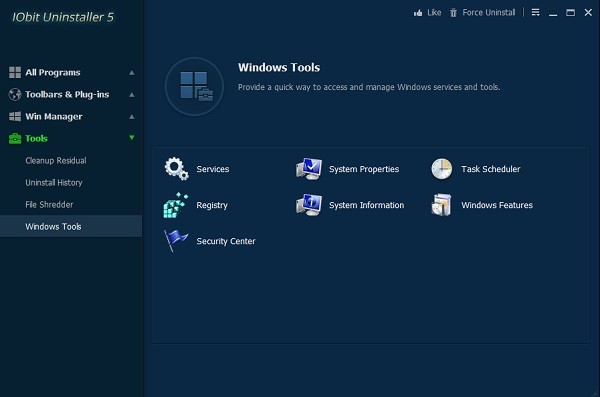The image size is (600, 397).
Task: Click the System Properties label
Action: tap(364, 169)
